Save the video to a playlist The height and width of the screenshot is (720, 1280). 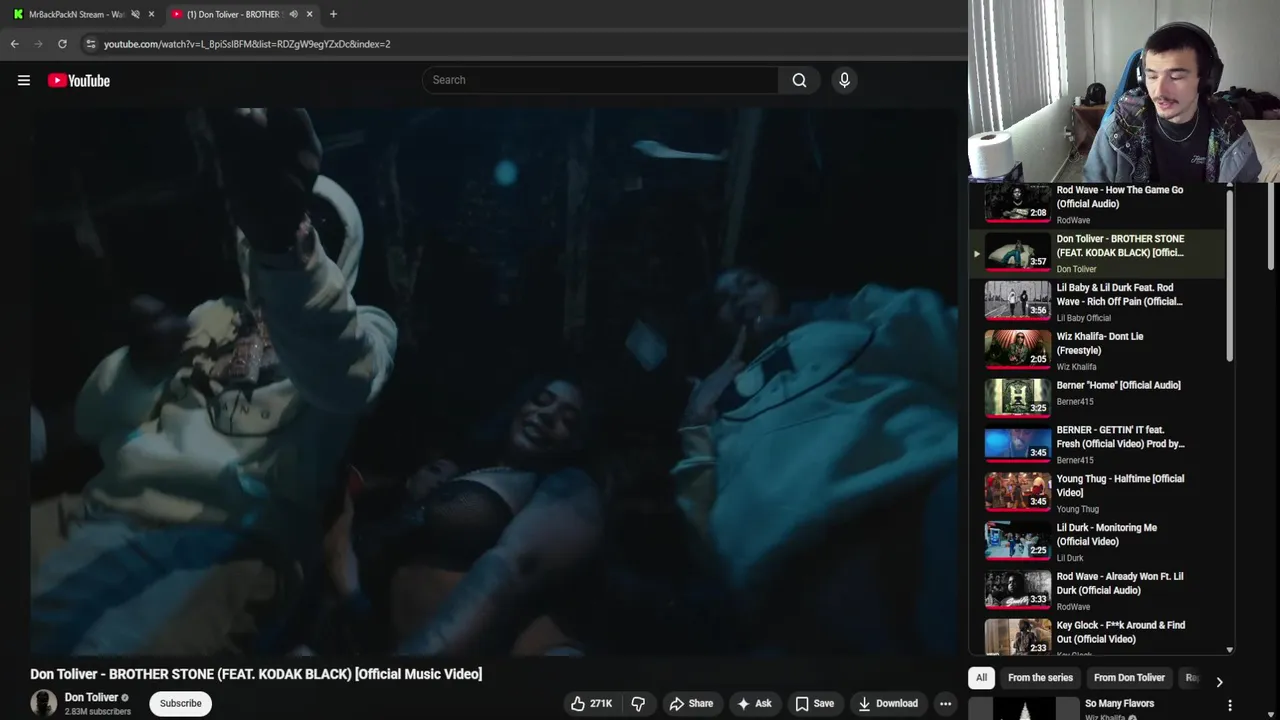814,703
